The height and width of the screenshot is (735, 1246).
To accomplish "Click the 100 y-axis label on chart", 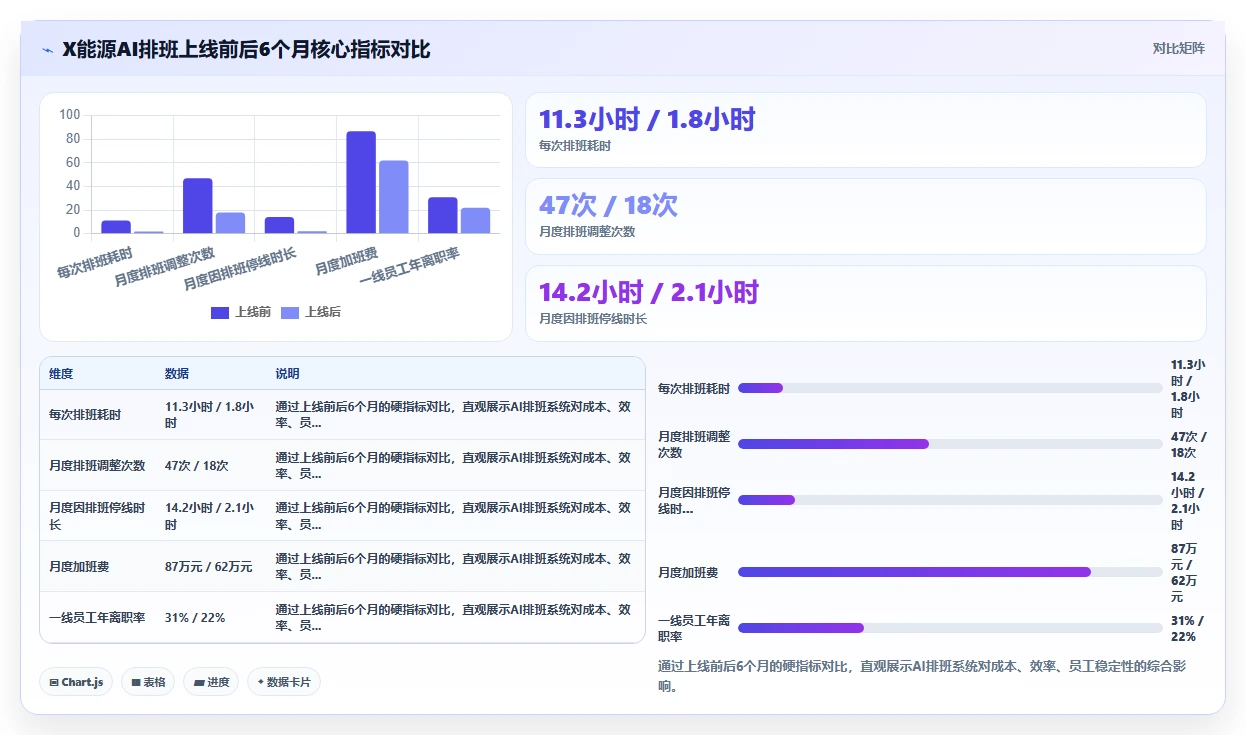I will coord(70,115).
